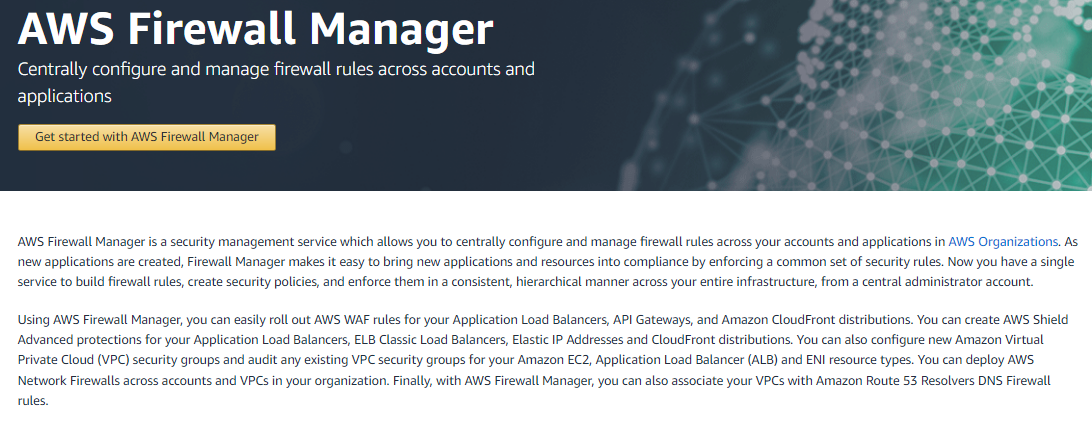Click the paragraph starting 'AWS Firewall Manager is'
This screenshot has width=1092, height=433.
point(540,261)
